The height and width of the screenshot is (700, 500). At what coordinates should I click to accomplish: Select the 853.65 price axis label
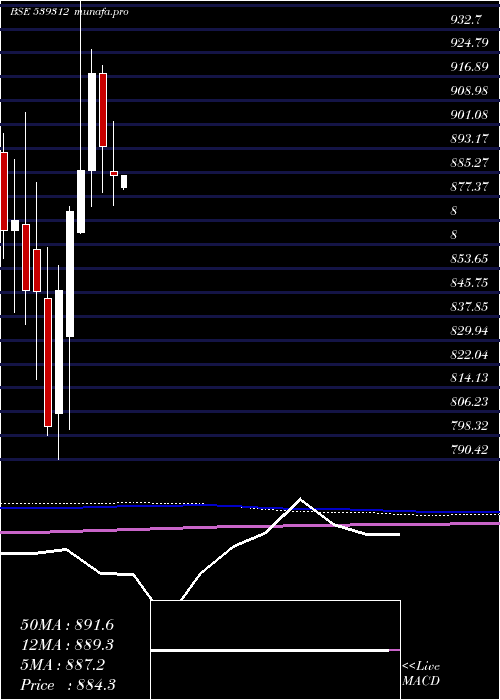click(x=469, y=259)
